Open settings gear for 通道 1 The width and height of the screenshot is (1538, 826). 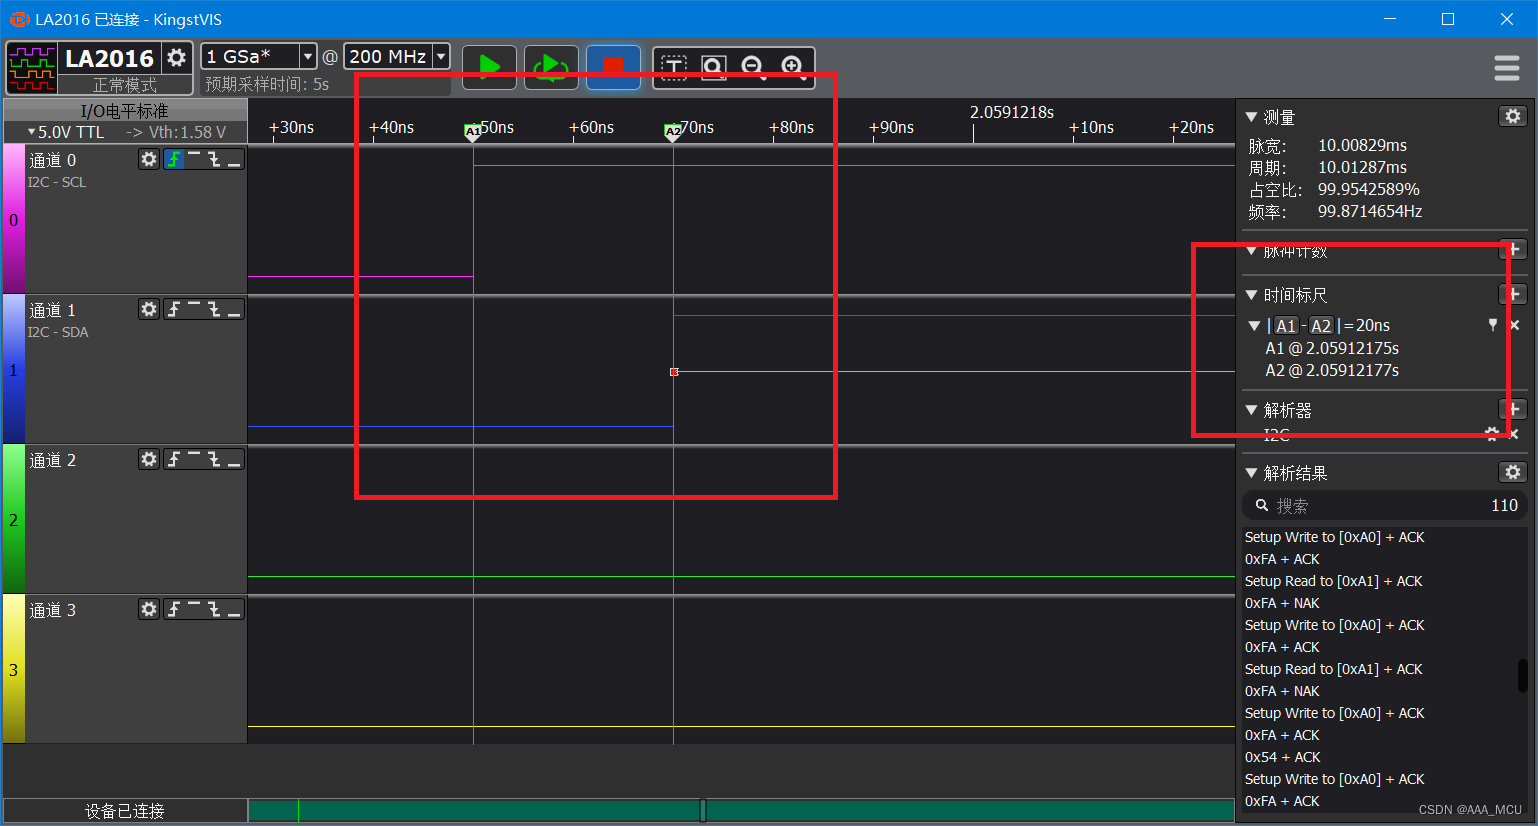point(149,309)
